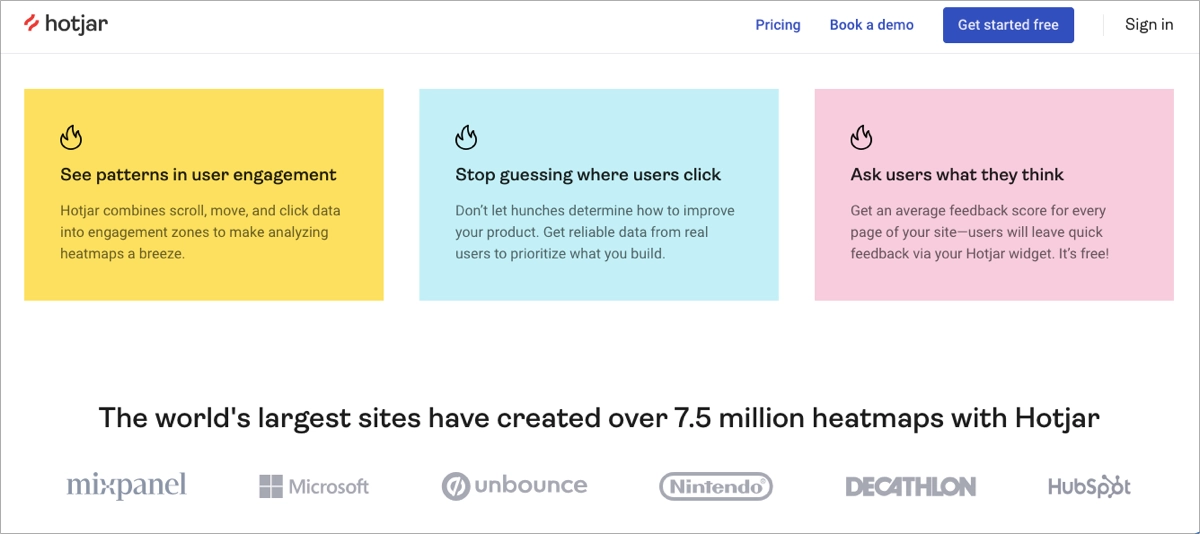Click the text about the average feedback score
The height and width of the screenshot is (534, 1200).
click(x=980, y=232)
